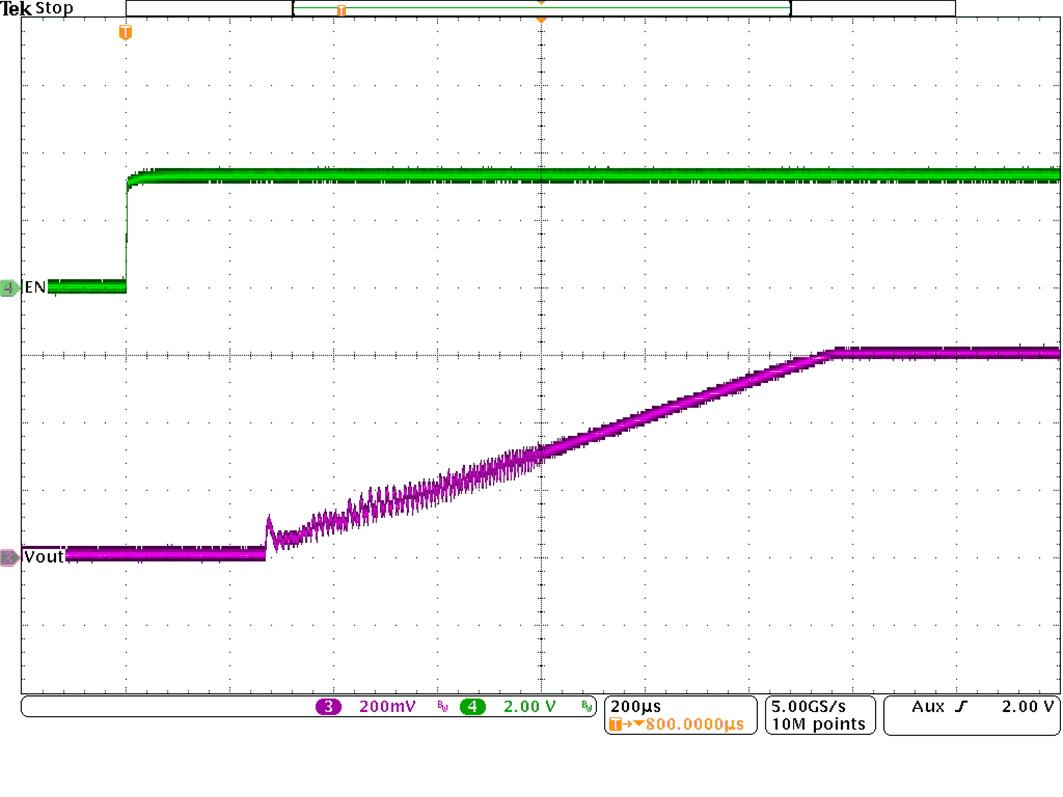Click the Tek logo

point(17,7)
